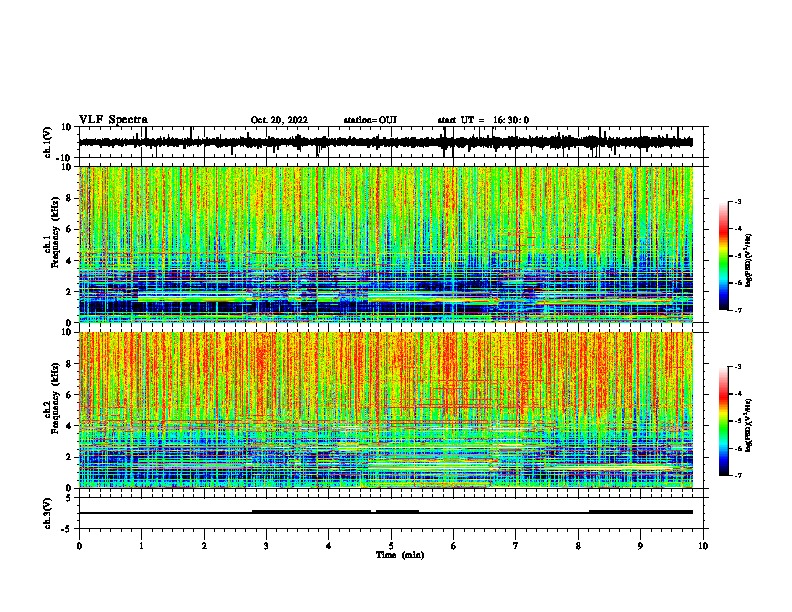Click inside the ch.1 spectrogram panel

[x=385, y=244]
